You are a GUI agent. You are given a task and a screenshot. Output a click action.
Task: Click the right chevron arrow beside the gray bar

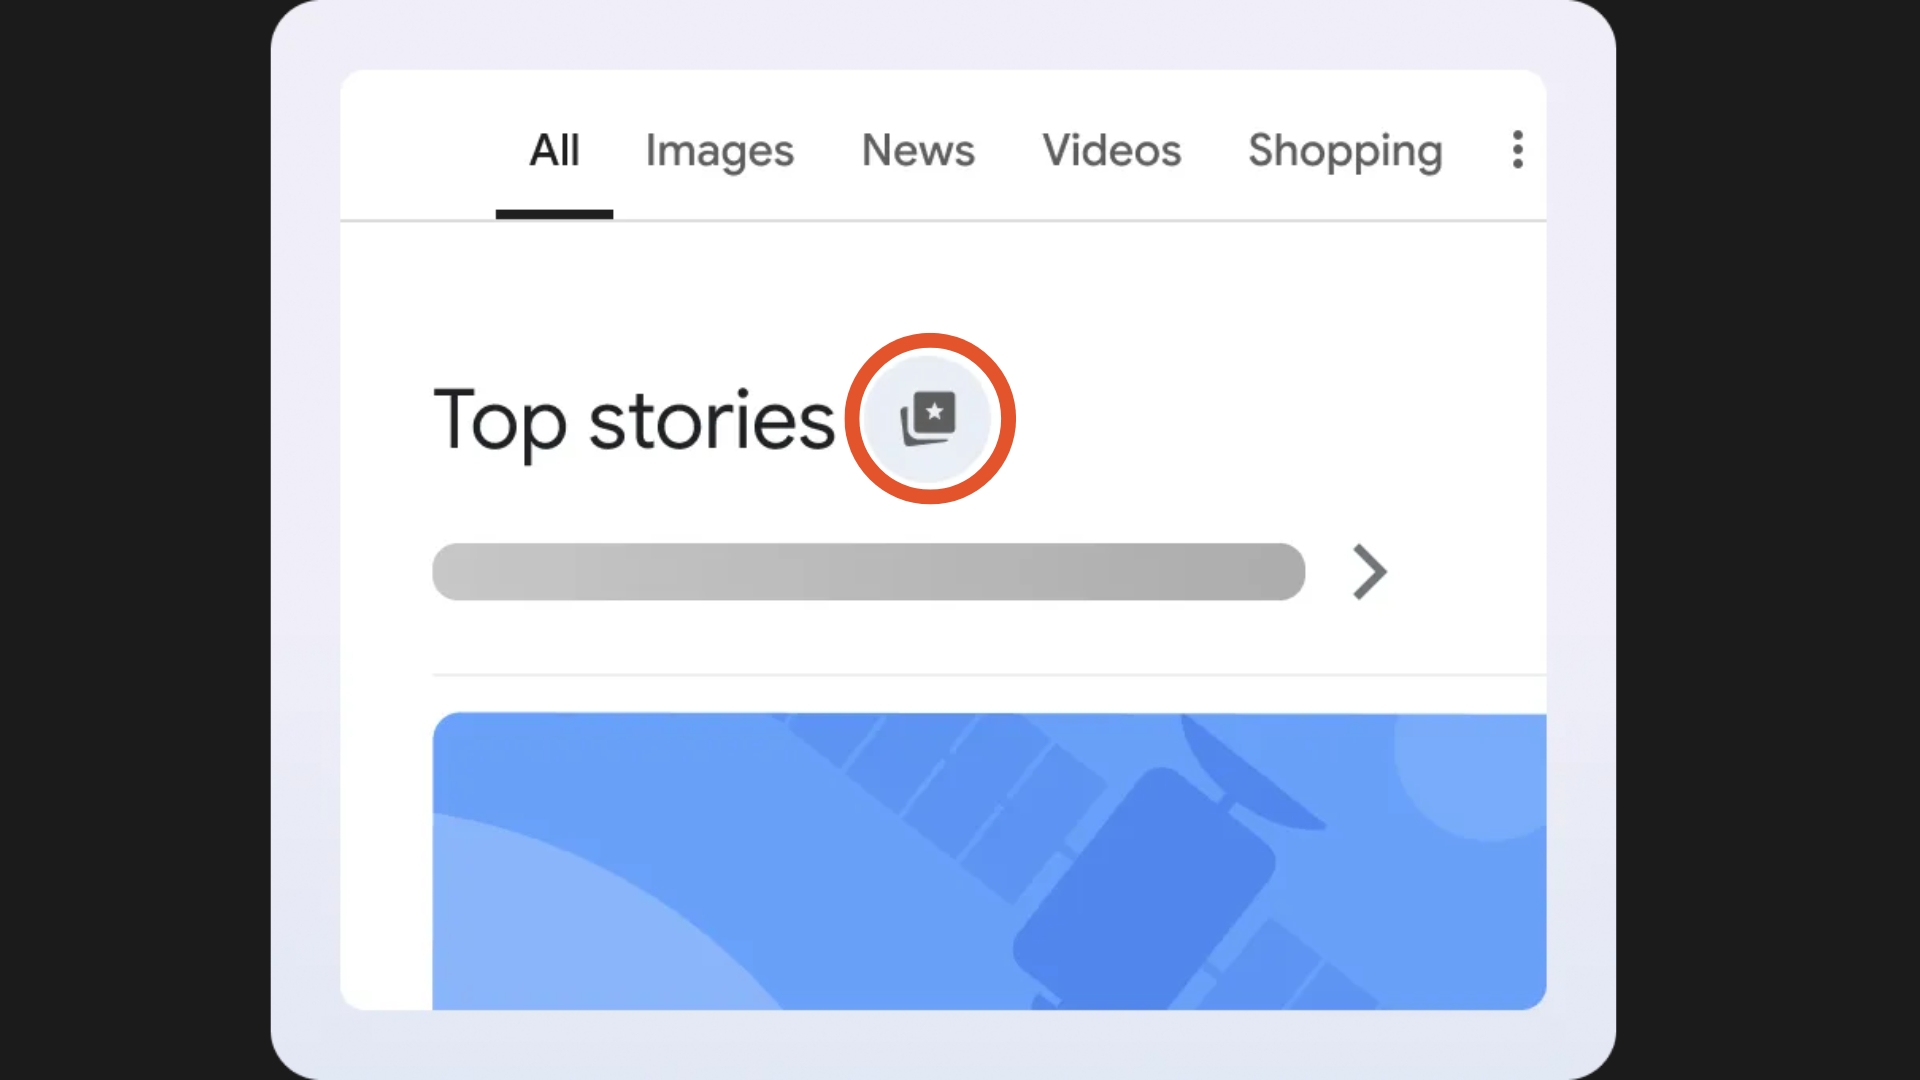coord(1369,572)
